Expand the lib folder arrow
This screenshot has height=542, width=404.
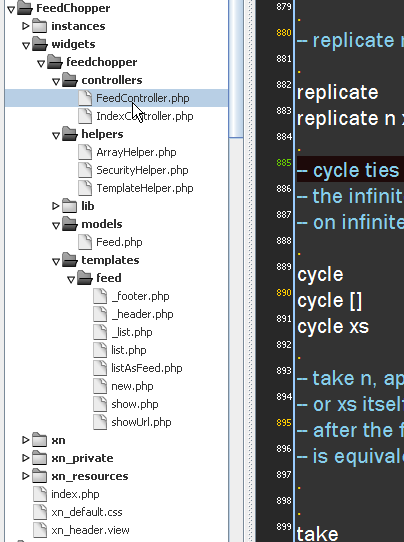pyautogui.click(x=55, y=206)
